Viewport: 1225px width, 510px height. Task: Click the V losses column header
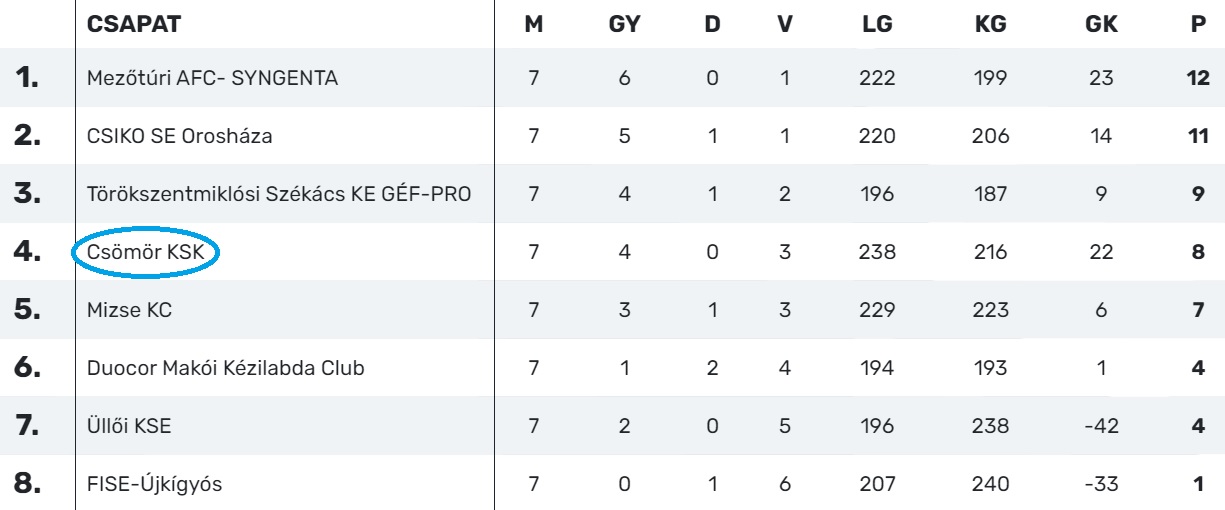(x=785, y=25)
